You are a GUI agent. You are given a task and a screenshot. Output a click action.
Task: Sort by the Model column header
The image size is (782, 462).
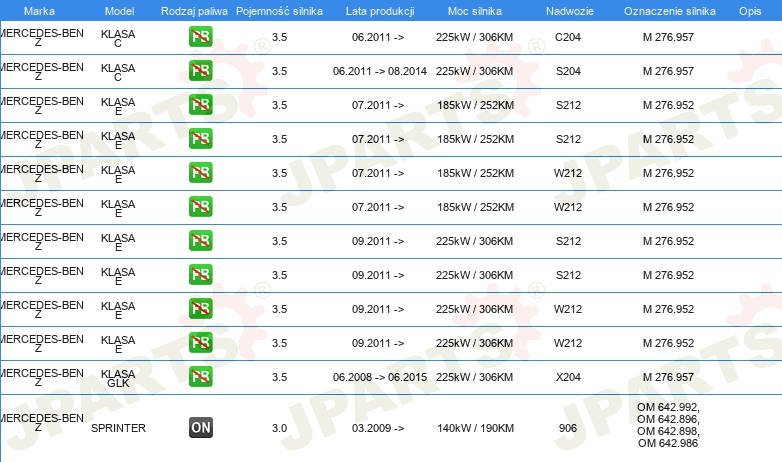119,11
